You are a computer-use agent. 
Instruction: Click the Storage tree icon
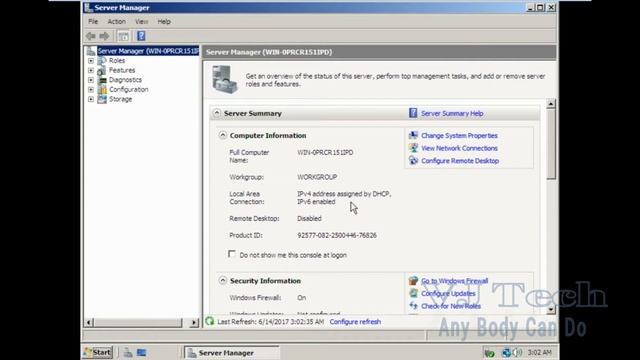click(x=102, y=99)
